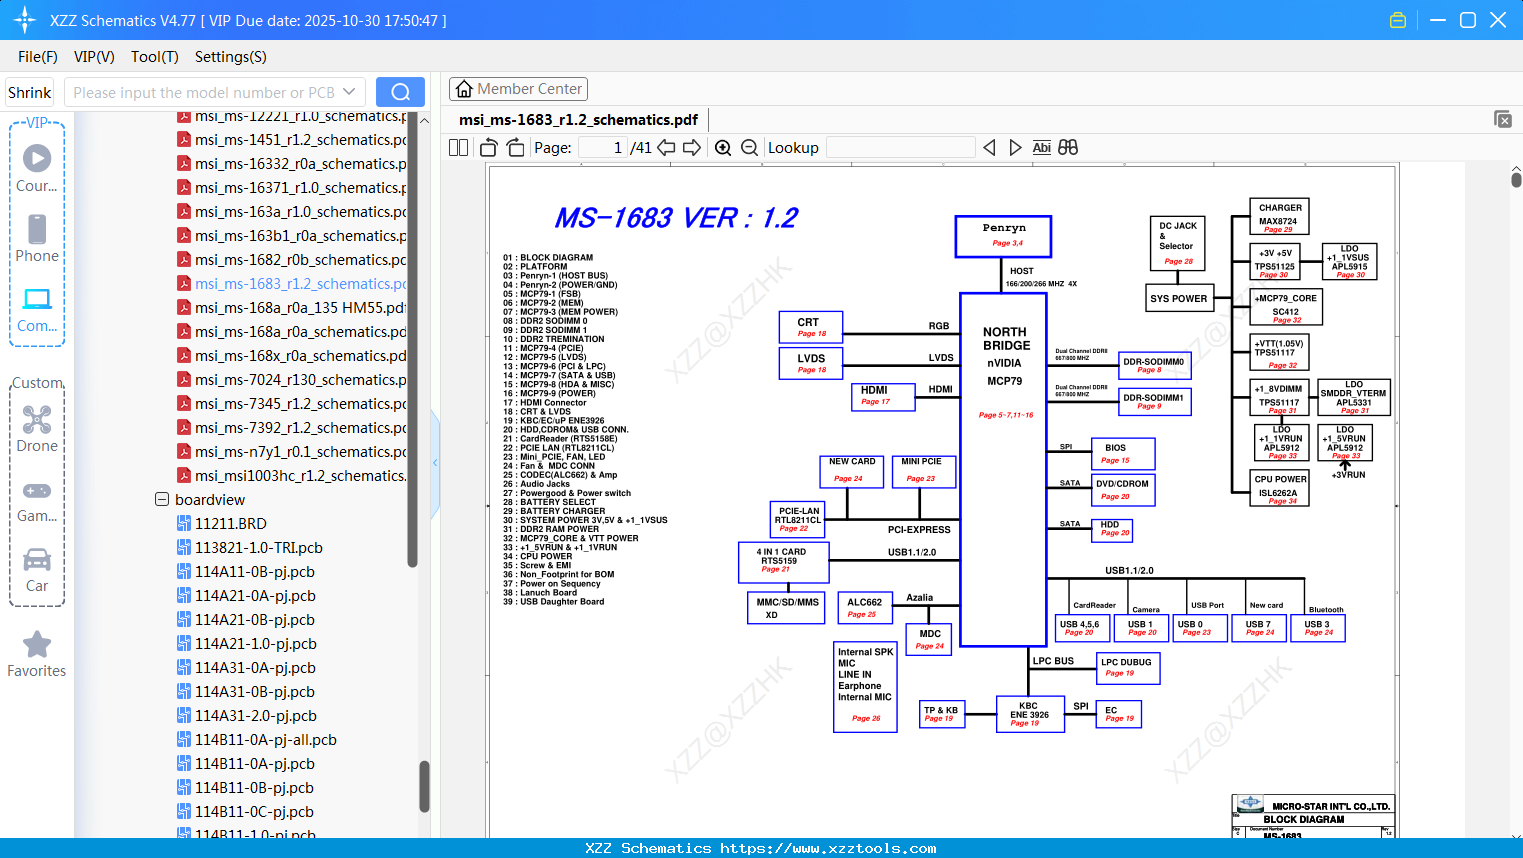Rotate the page counterclockwise
This screenshot has height=858, width=1523.
[x=489, y=148]
